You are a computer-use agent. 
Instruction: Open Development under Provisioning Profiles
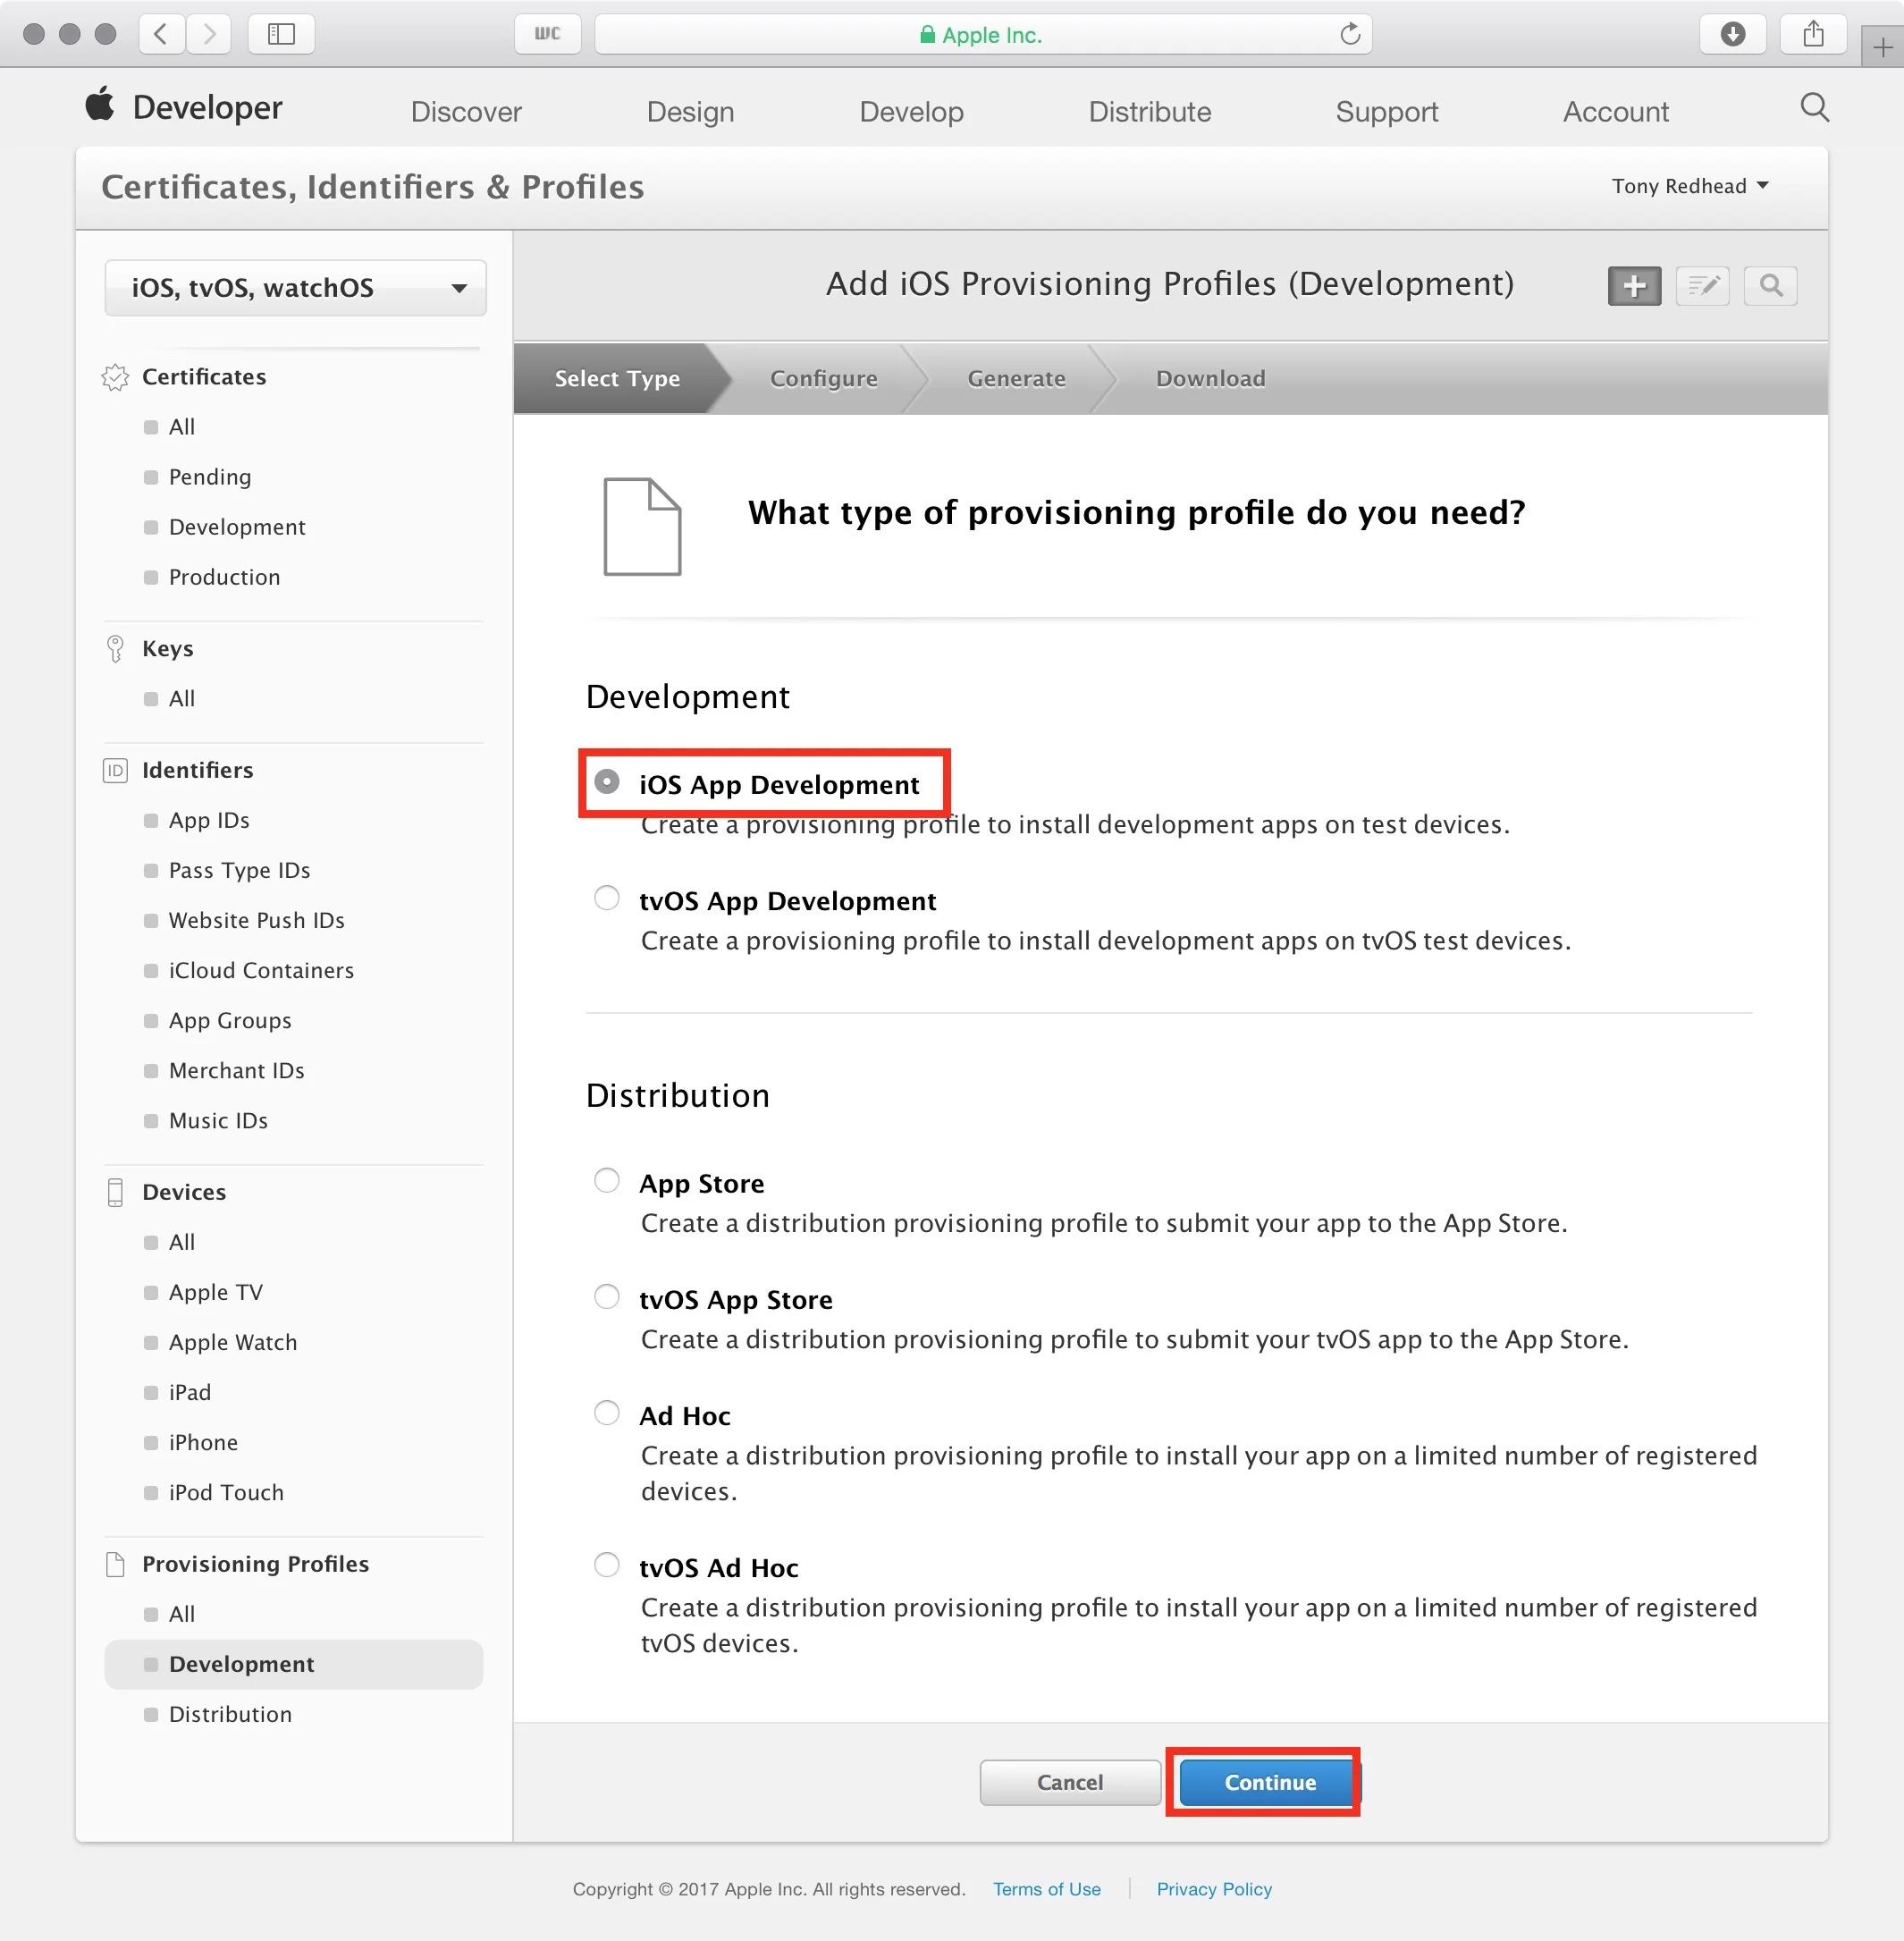point(294,1665)
